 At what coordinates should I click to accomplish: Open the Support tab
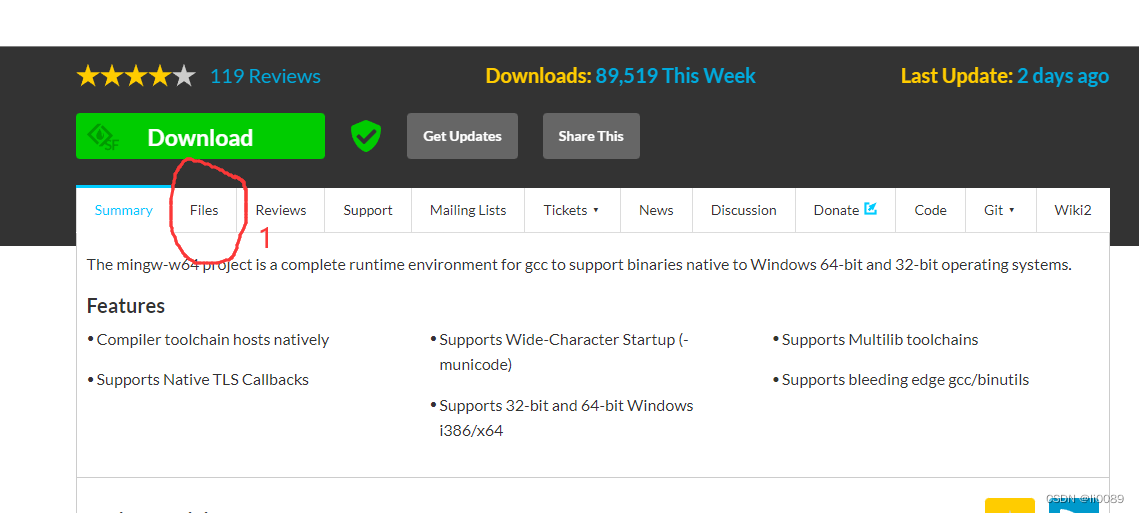tap(368, 210)
